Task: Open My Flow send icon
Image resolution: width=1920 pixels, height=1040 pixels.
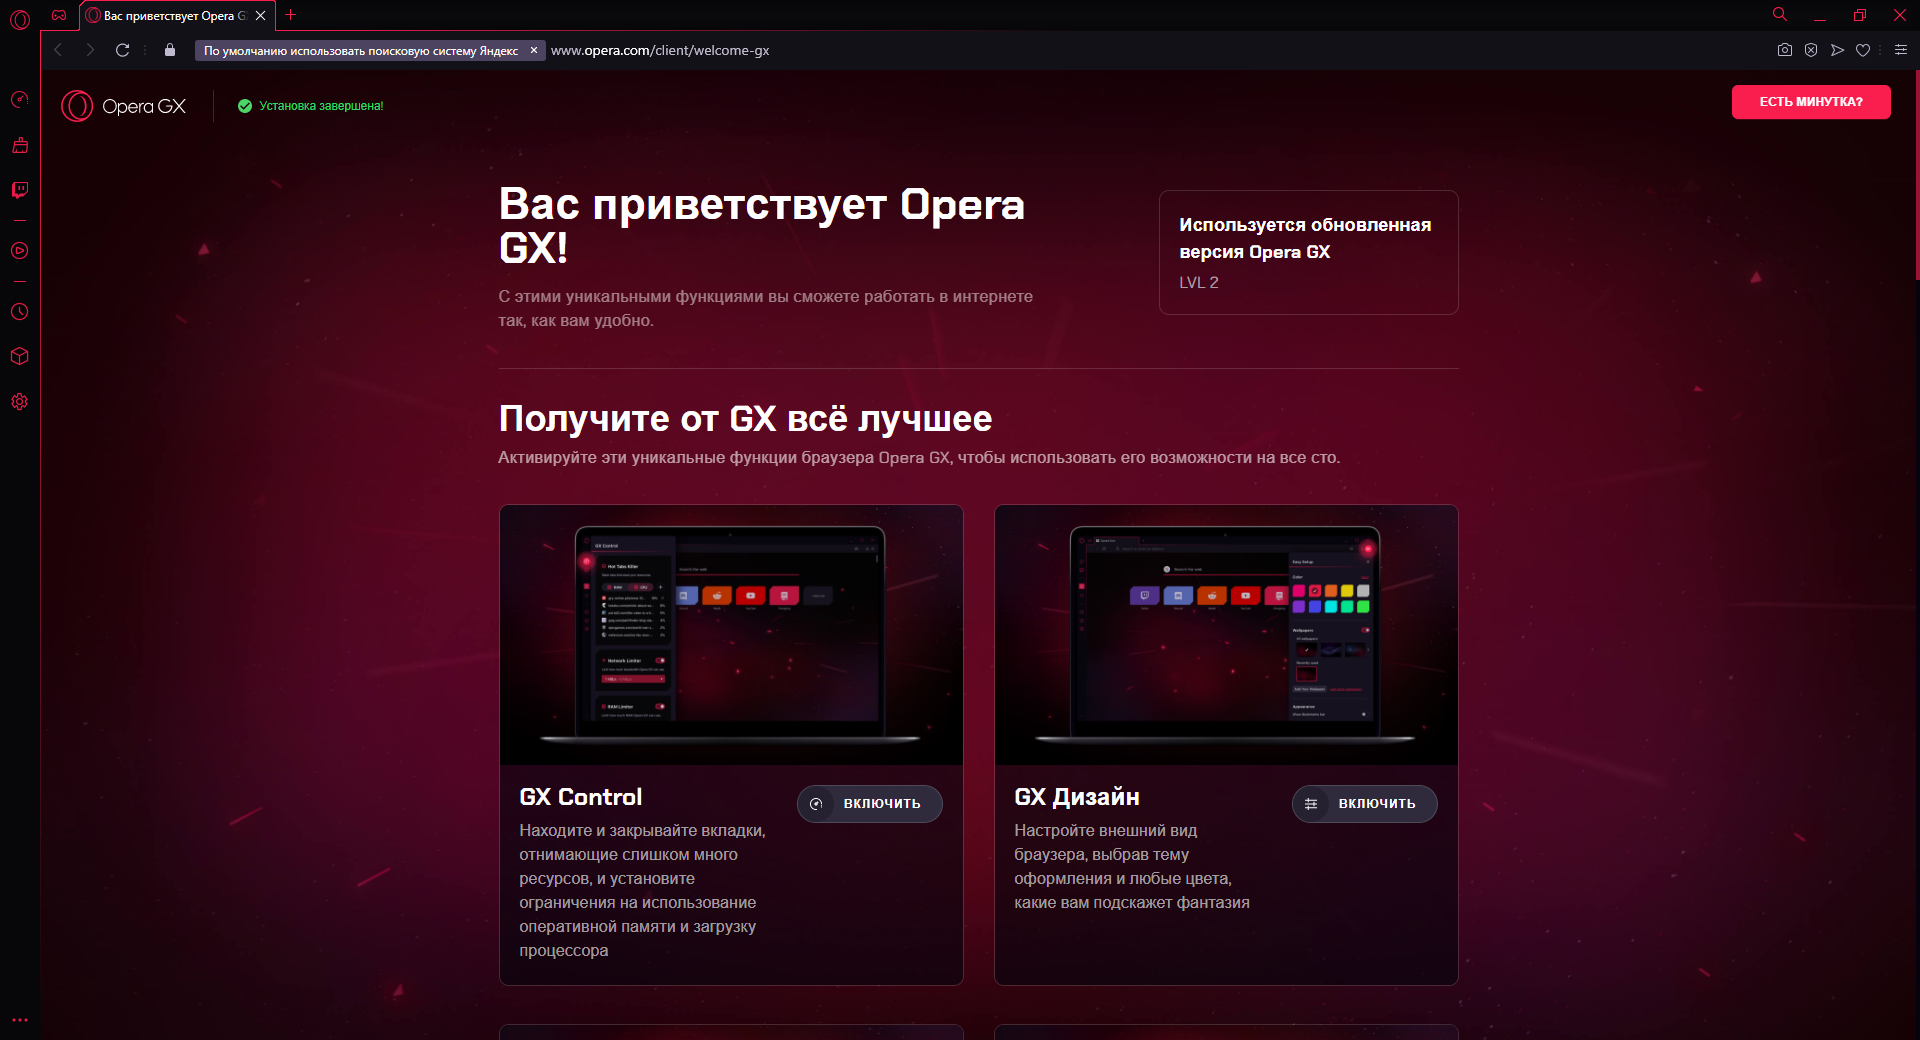Action: pyautogui.click(x=1837, y=50)
